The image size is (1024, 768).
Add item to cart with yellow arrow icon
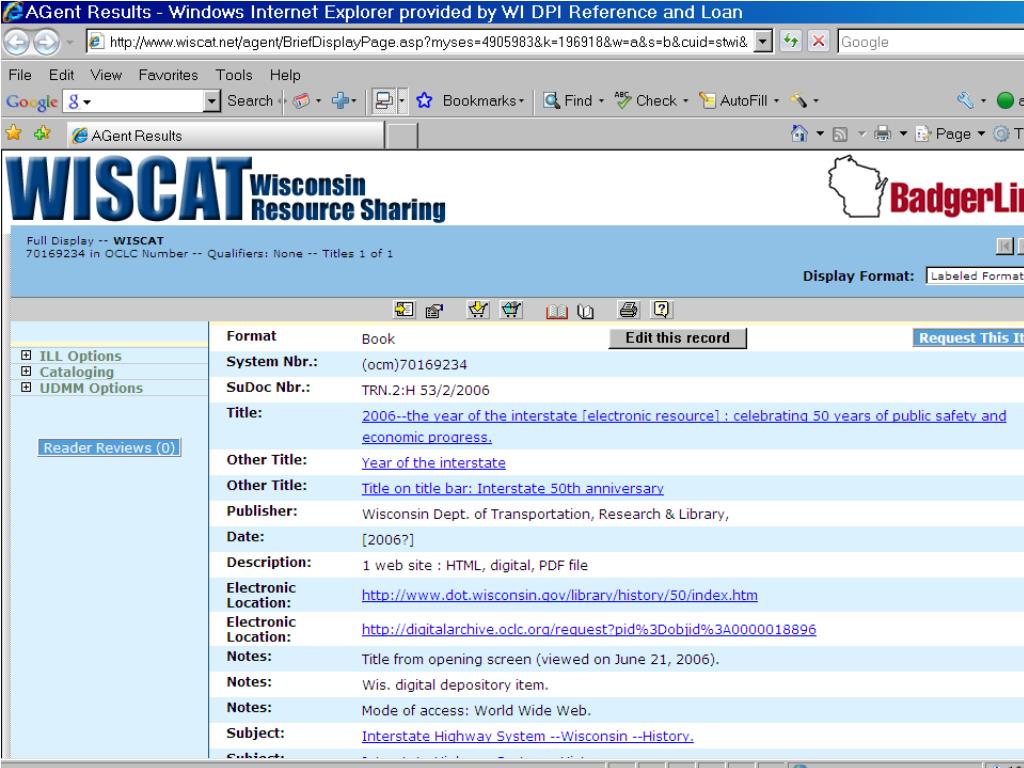(x=478, y=310)
